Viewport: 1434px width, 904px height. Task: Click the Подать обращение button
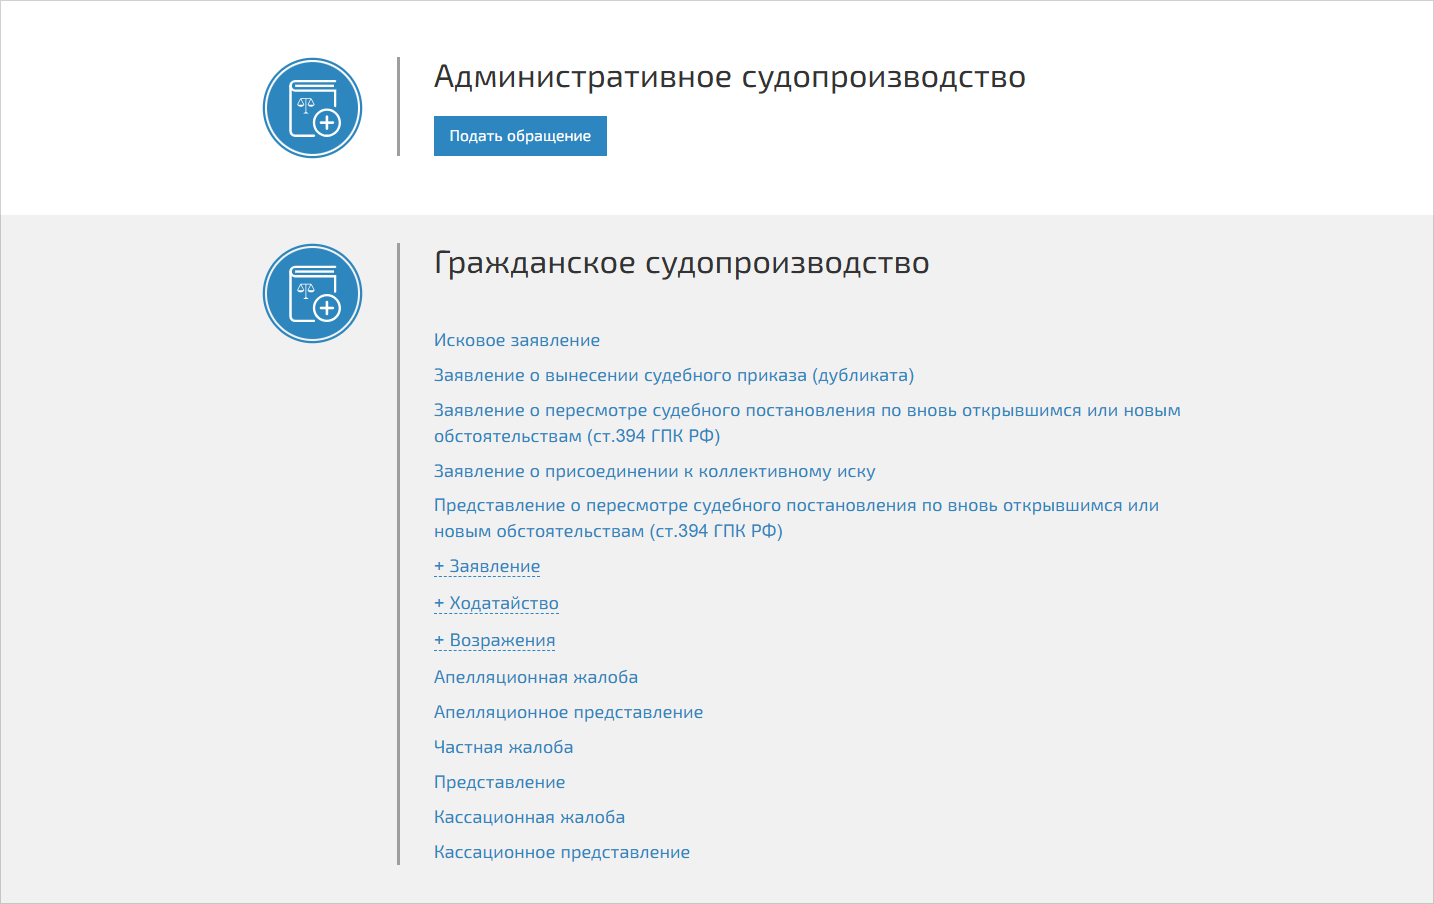tap(520, 136)
